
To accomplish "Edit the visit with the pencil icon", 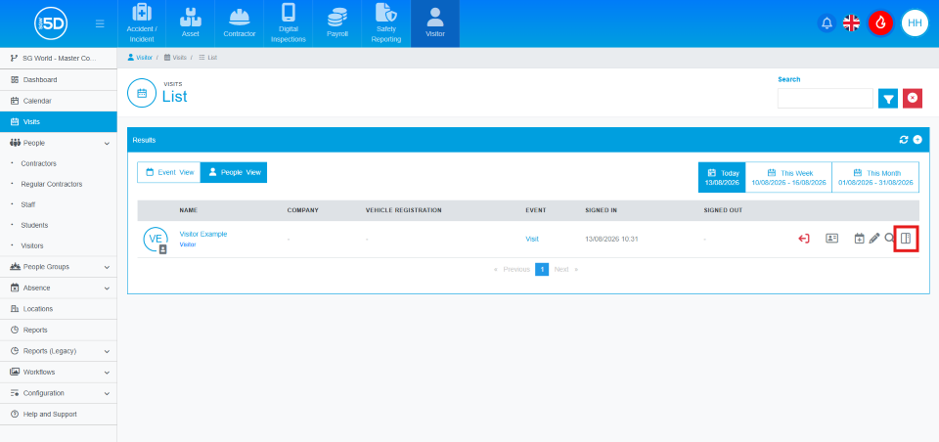I will coord(874,238).
